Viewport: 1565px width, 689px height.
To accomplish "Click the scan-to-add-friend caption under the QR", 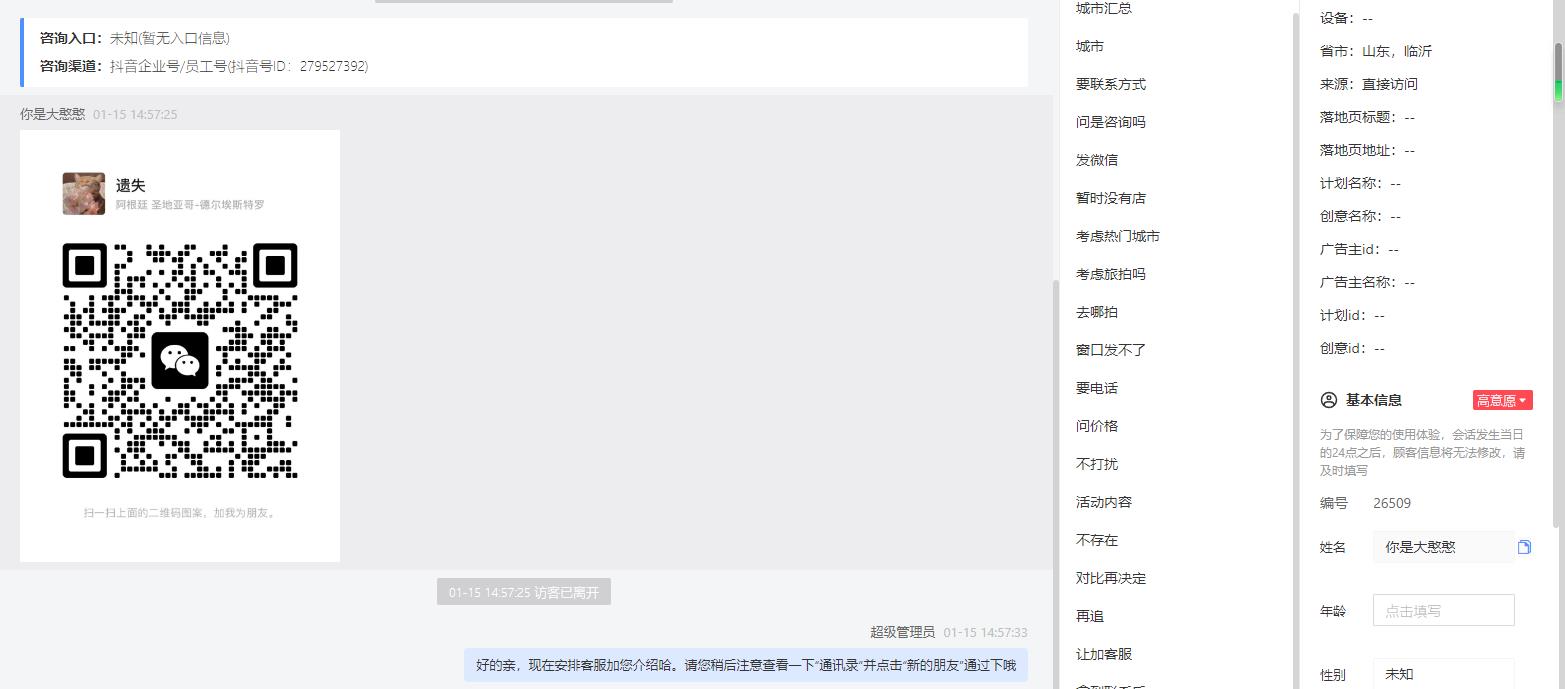I will (180, 513).
